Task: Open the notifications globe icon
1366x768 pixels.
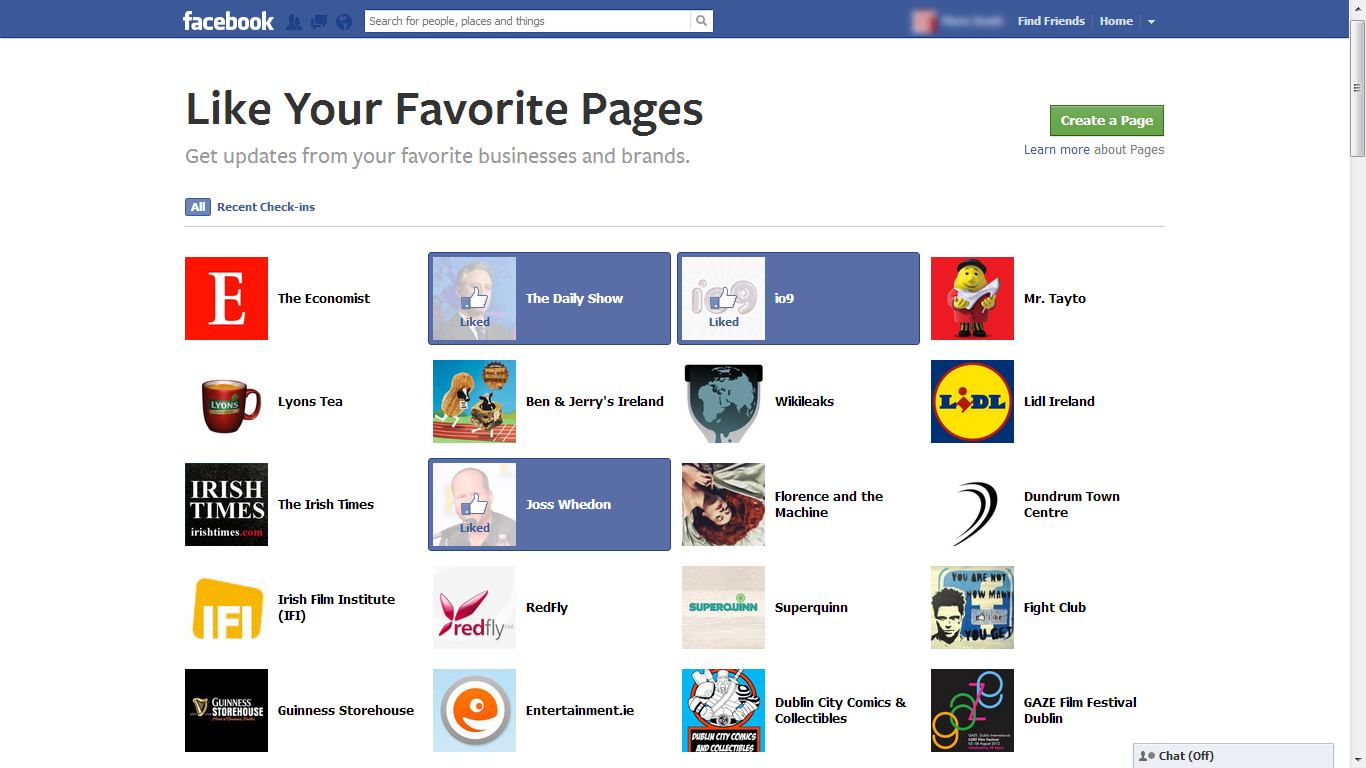Action: pos(344,21)
